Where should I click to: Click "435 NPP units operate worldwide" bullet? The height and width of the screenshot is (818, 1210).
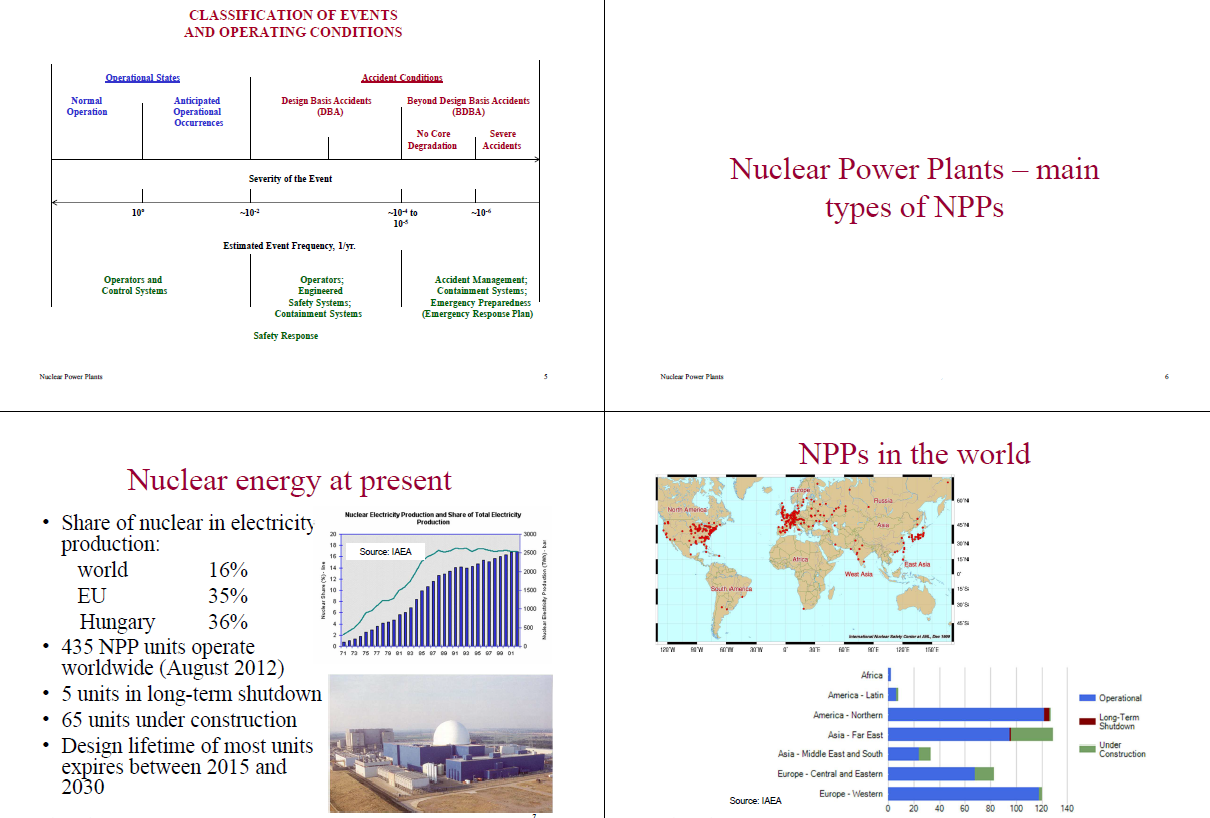click(x=173, y=657)
